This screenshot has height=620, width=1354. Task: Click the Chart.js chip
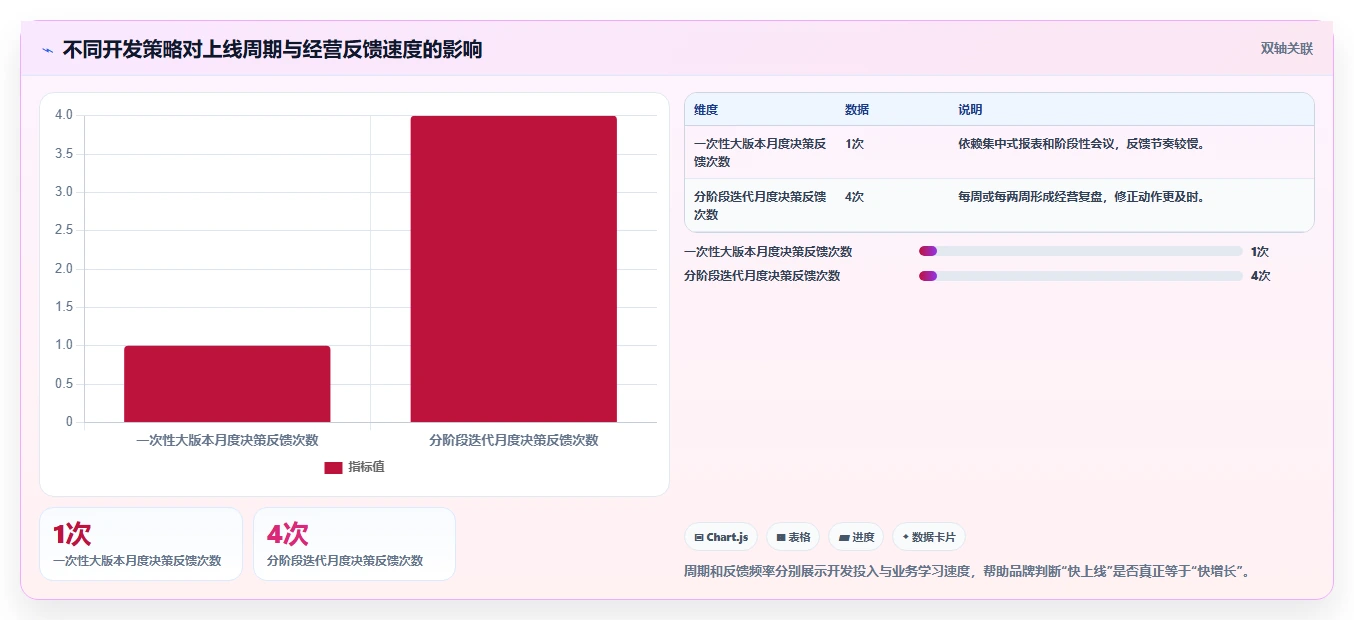[721, 537]
